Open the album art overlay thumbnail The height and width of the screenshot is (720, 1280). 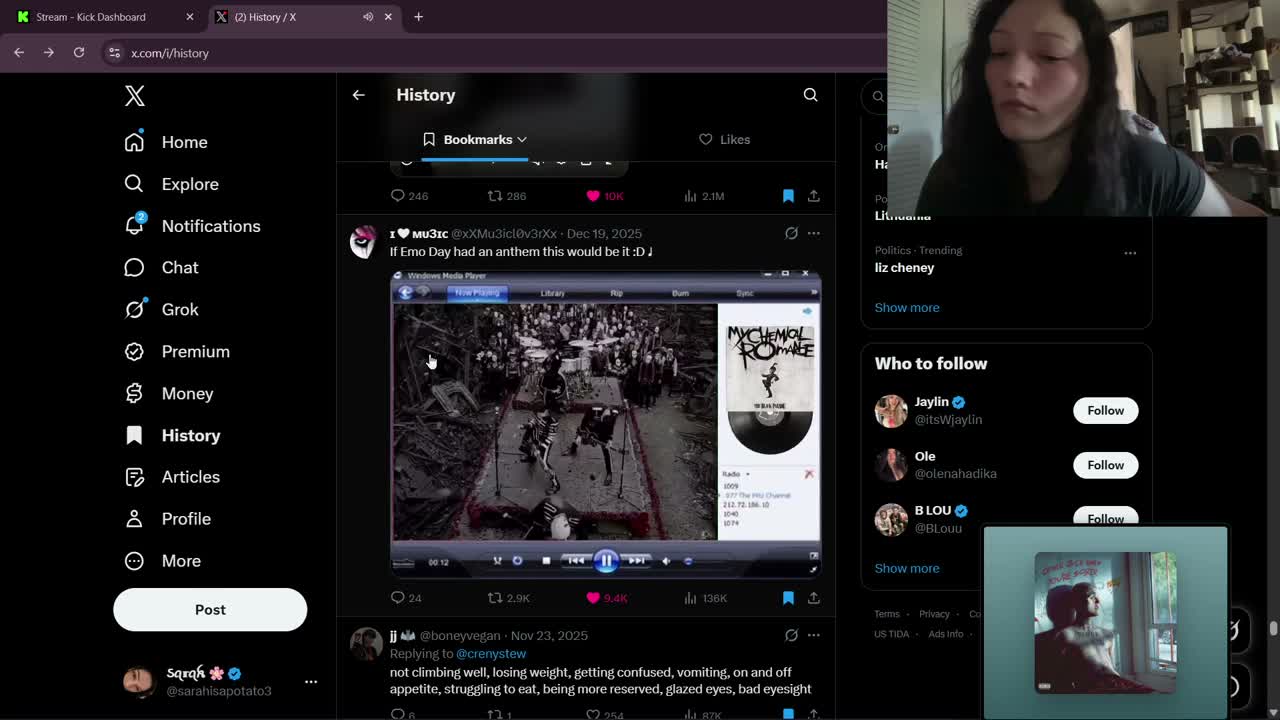(x=1105, y=622)
